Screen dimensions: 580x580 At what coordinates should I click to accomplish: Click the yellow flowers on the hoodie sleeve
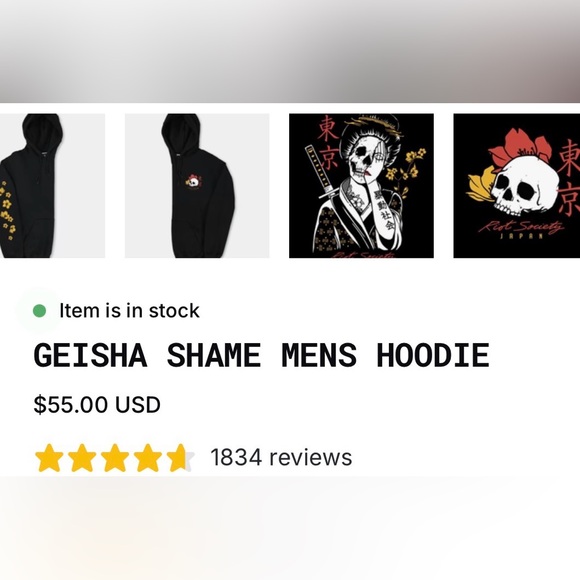point(7,209)
